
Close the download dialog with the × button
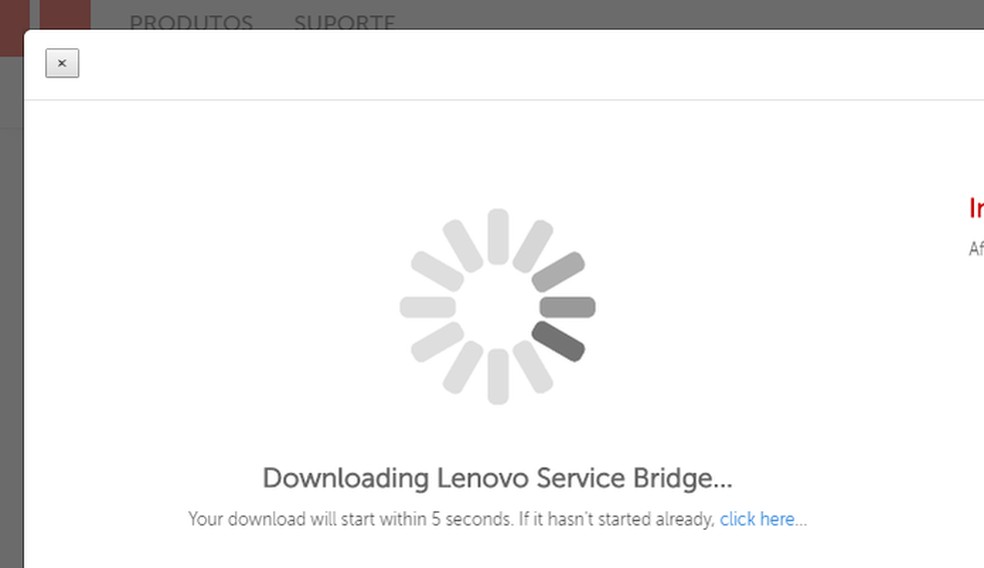[x=62, y=63]
